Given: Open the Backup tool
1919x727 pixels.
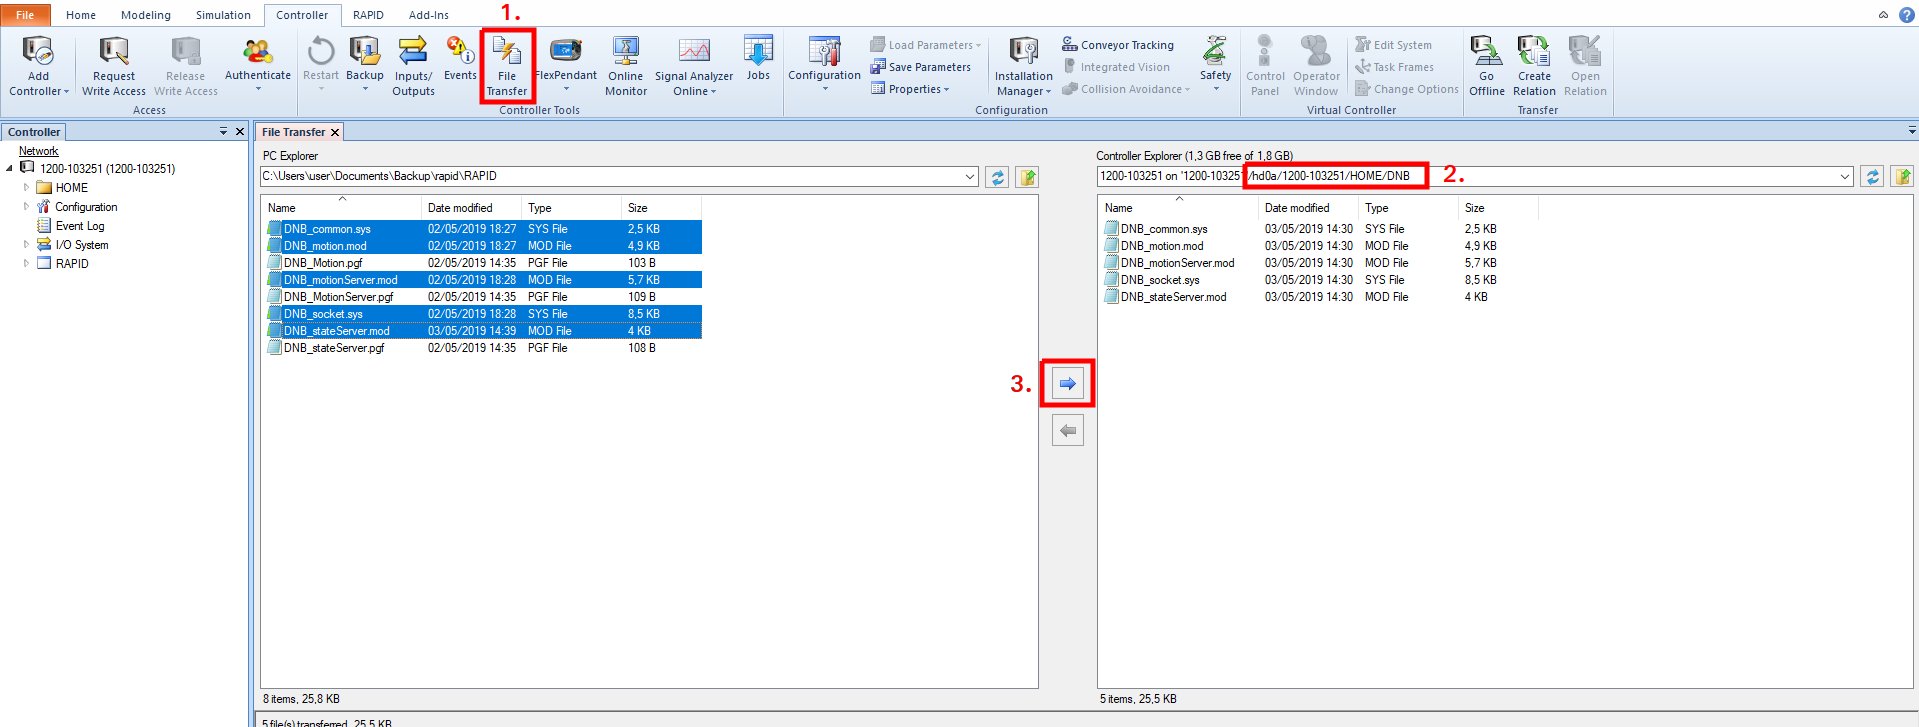Looking at the screenshot, I should (365, 64).
